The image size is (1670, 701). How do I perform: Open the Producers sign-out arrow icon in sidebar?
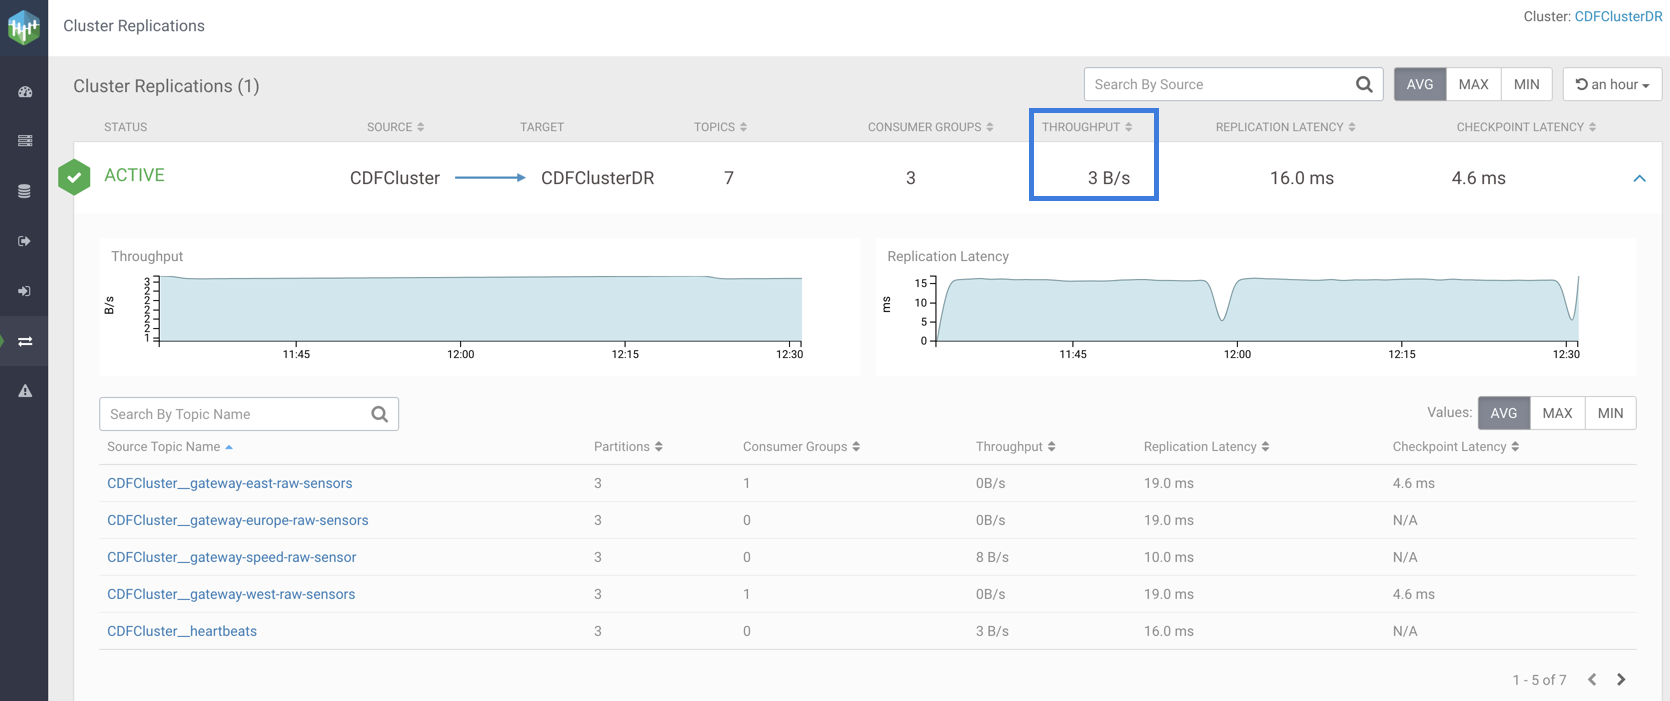25,241
